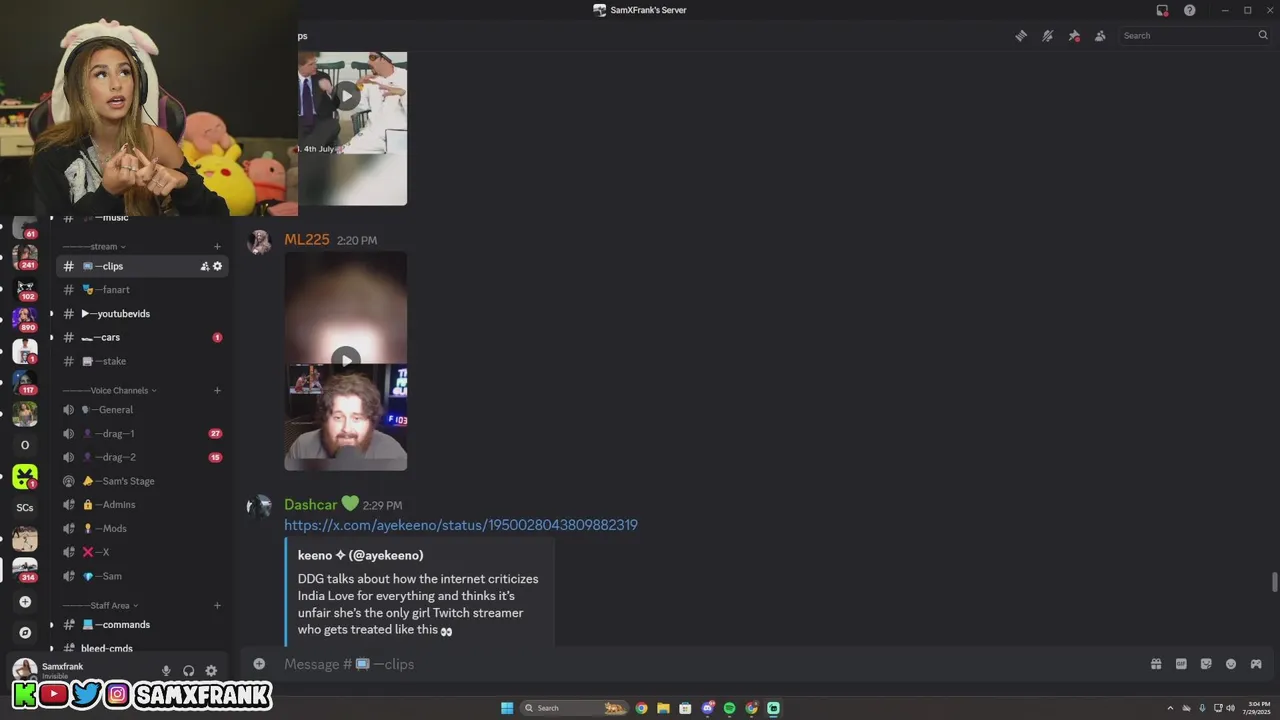This screenshot has width=1280, height=720.
Task: Expand the youtubevids channel threads arrow
Action: tap(52, 314)
